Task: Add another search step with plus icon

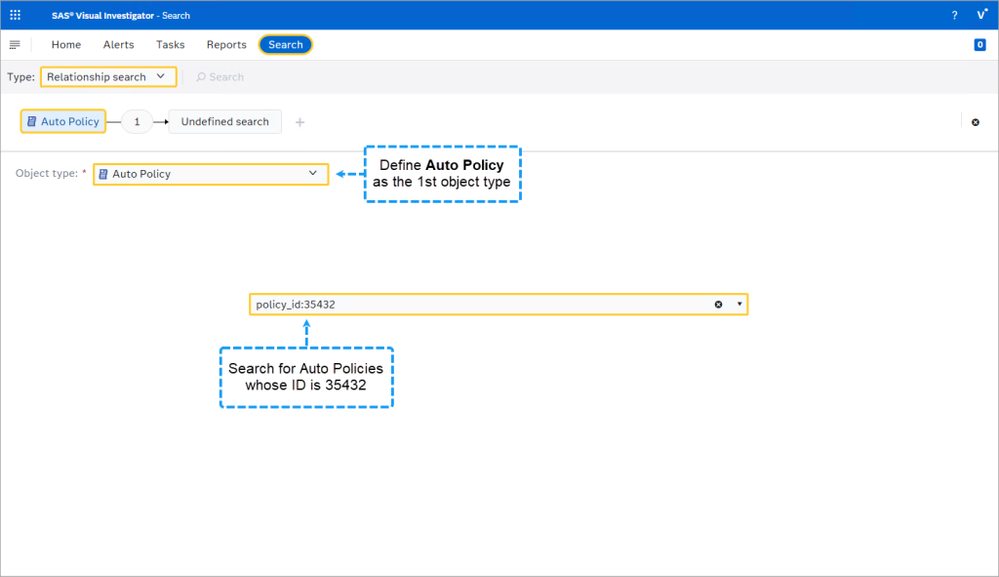Action: (x=300, y=122)
